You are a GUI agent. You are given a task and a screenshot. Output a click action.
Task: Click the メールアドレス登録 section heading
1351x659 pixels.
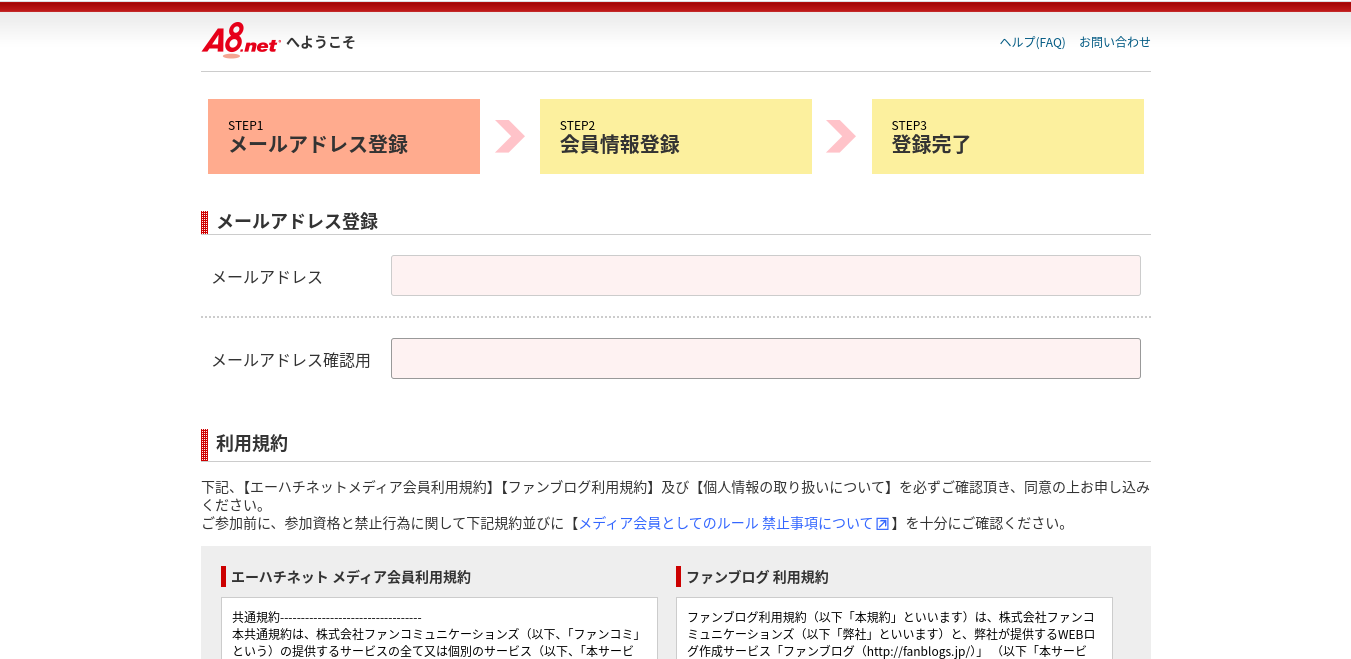pos(297,222)
